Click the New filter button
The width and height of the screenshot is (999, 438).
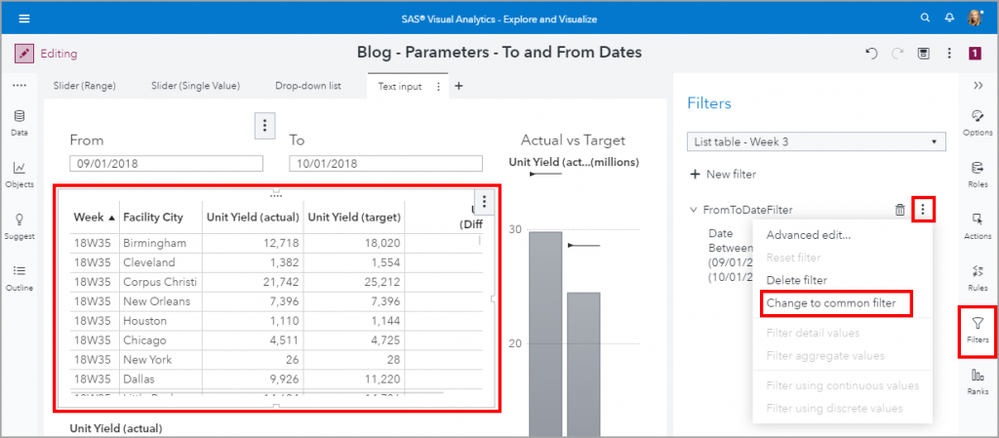724,175
